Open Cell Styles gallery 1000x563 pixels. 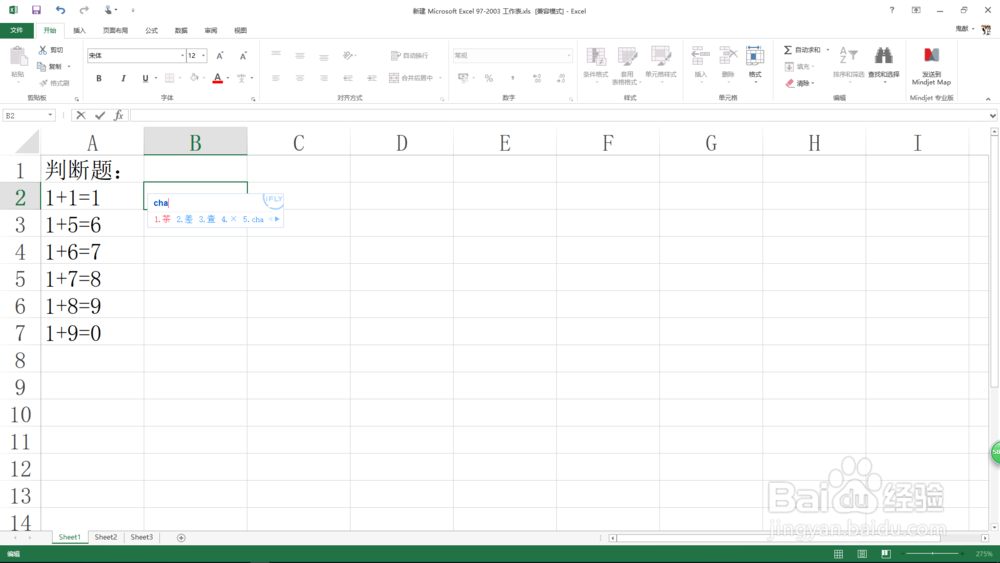661,63
